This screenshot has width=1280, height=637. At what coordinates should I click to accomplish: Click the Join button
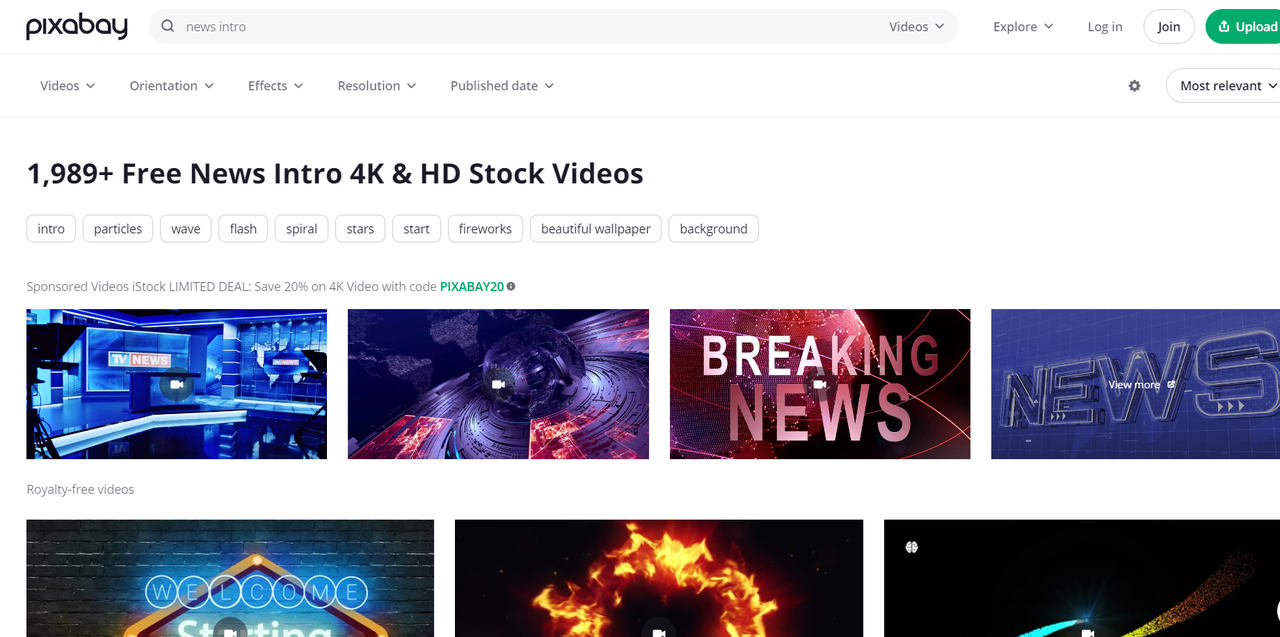coord(1169,27)
